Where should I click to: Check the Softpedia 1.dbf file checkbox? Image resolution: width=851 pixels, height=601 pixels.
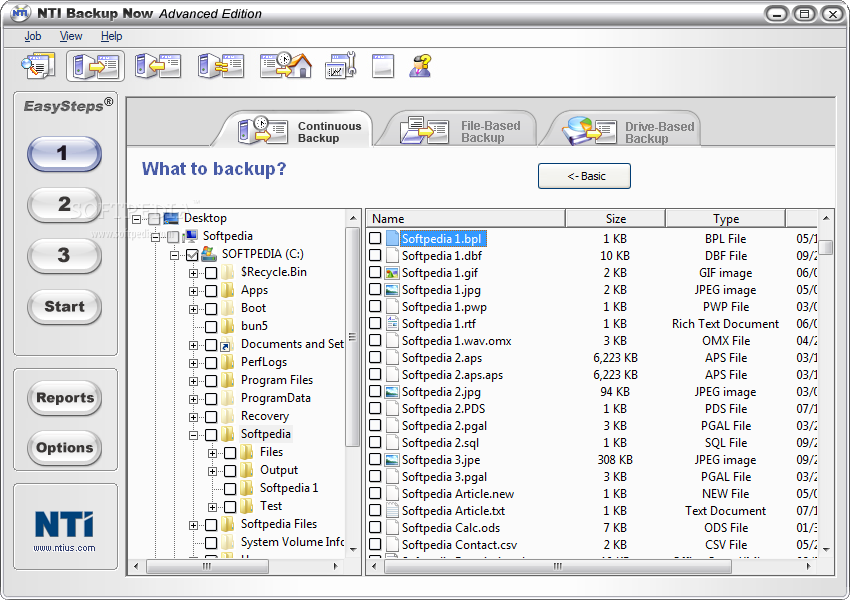pyautogui.click(x=375, y=255)
